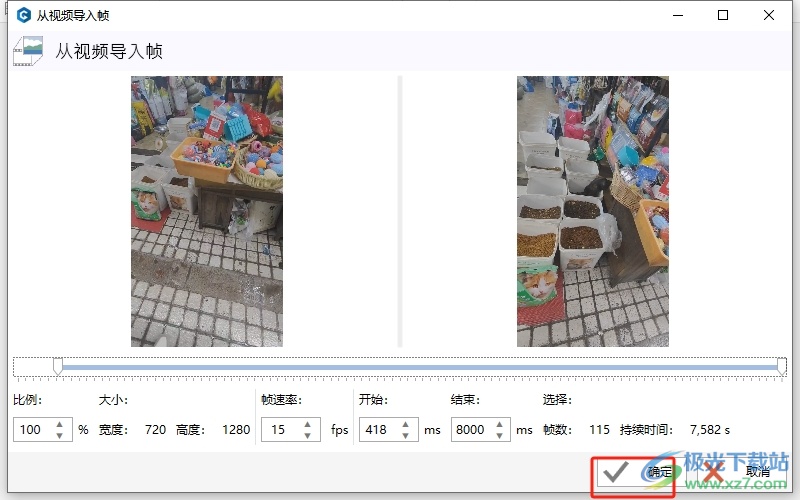Maximize the 从视频导入帧 window
This screenshot has height=500, width=800.
pyautogui.click(x=723, y=15)
